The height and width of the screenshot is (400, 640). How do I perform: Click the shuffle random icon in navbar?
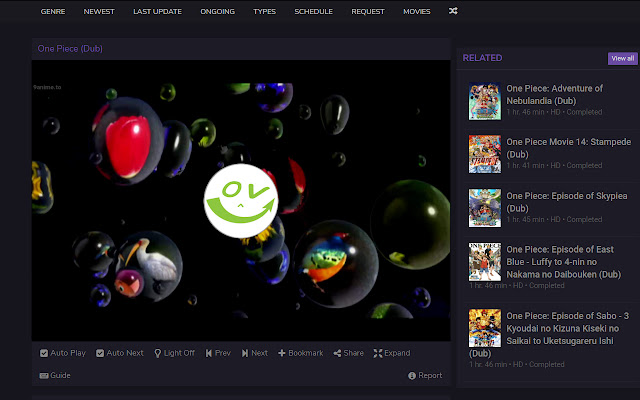coord(453,12)
